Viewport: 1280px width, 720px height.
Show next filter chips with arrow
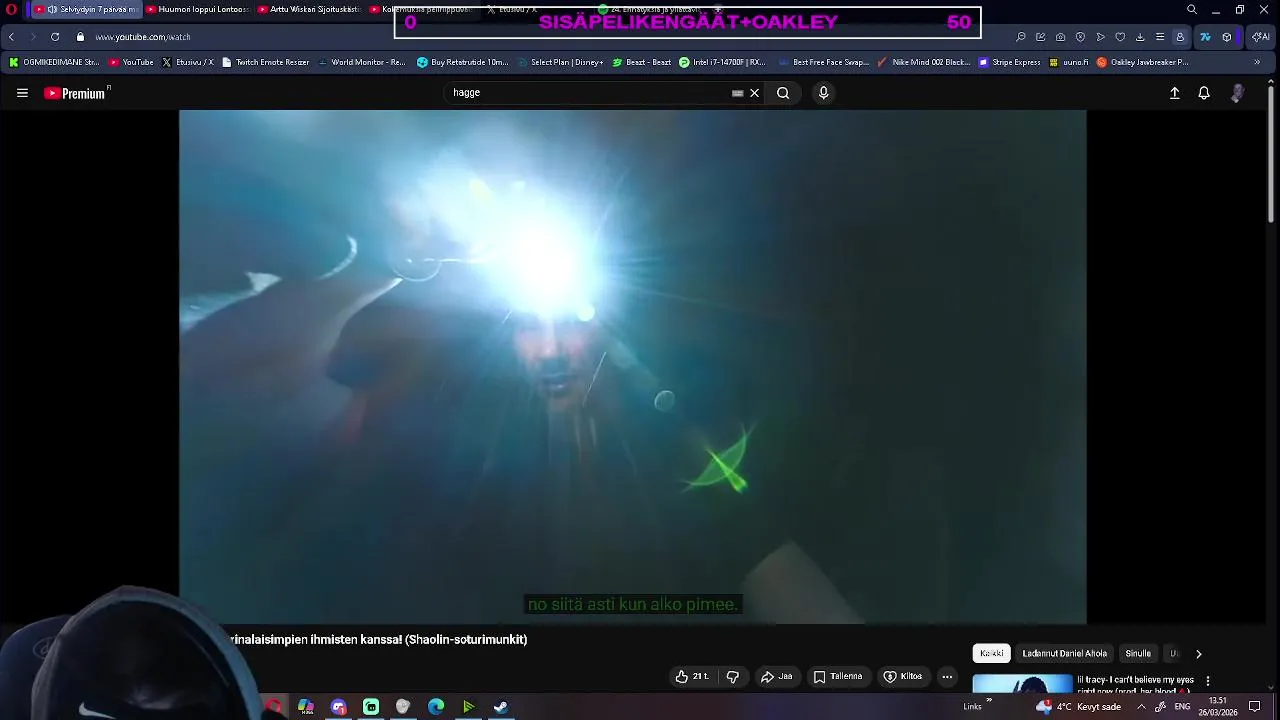pyautogui.click(x=1198, y=654)
